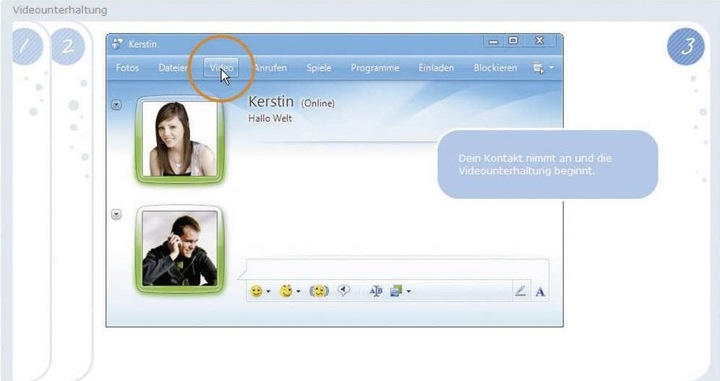Click the background picture icon
The height and width of the screenshot is (381, 720).
(396, 291)
